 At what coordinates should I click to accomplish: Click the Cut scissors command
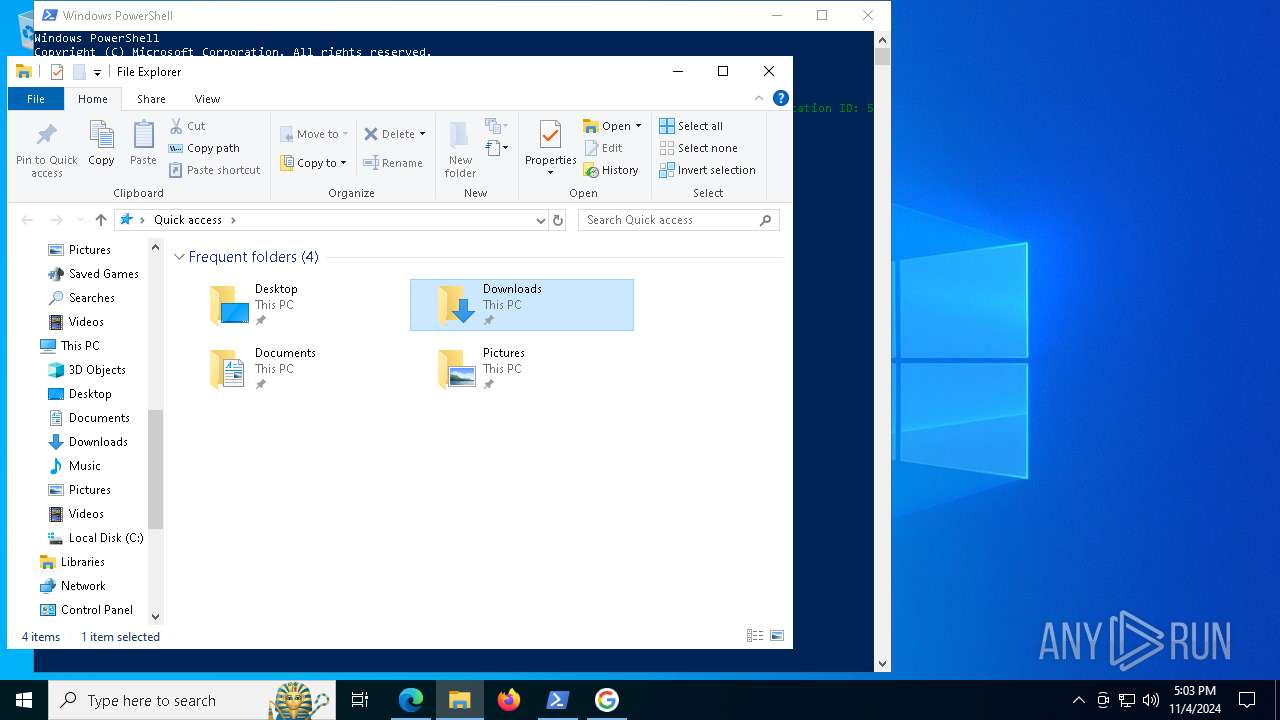pyautogui.click(x=187, y=126)
